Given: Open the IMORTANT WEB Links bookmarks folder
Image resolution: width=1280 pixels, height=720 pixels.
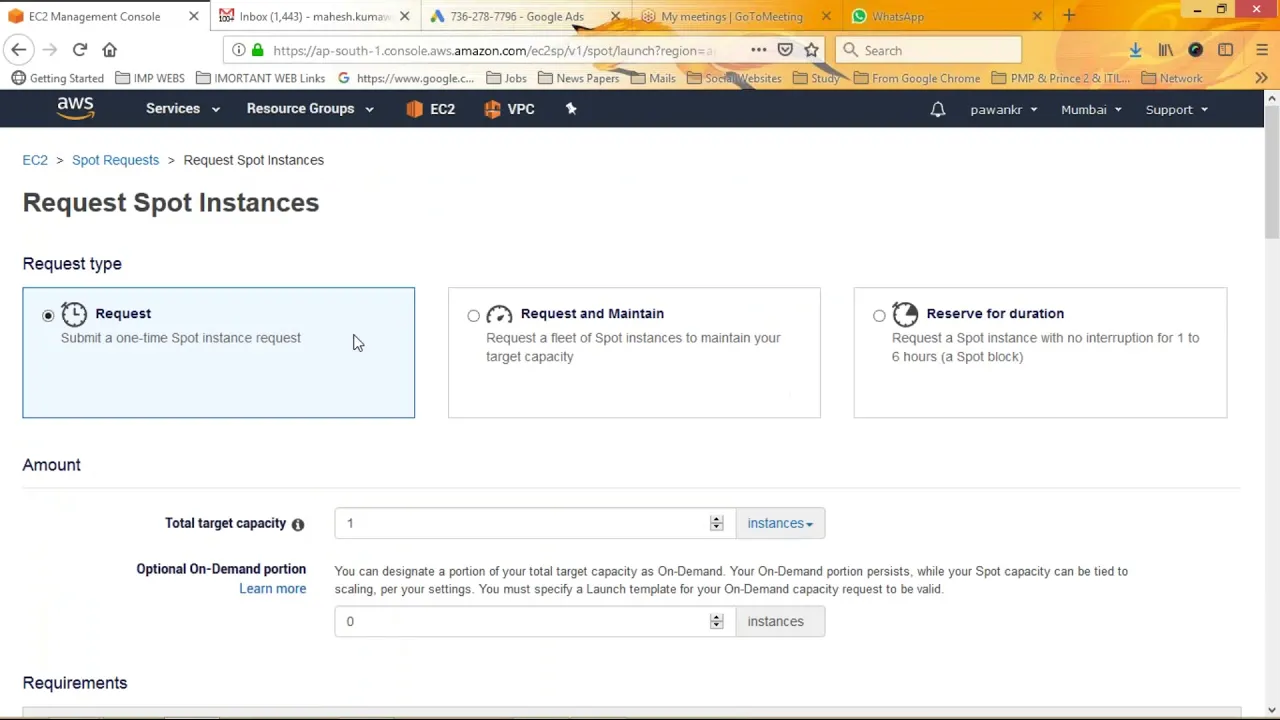Looking at the screenshot, I should pos(260,78).
